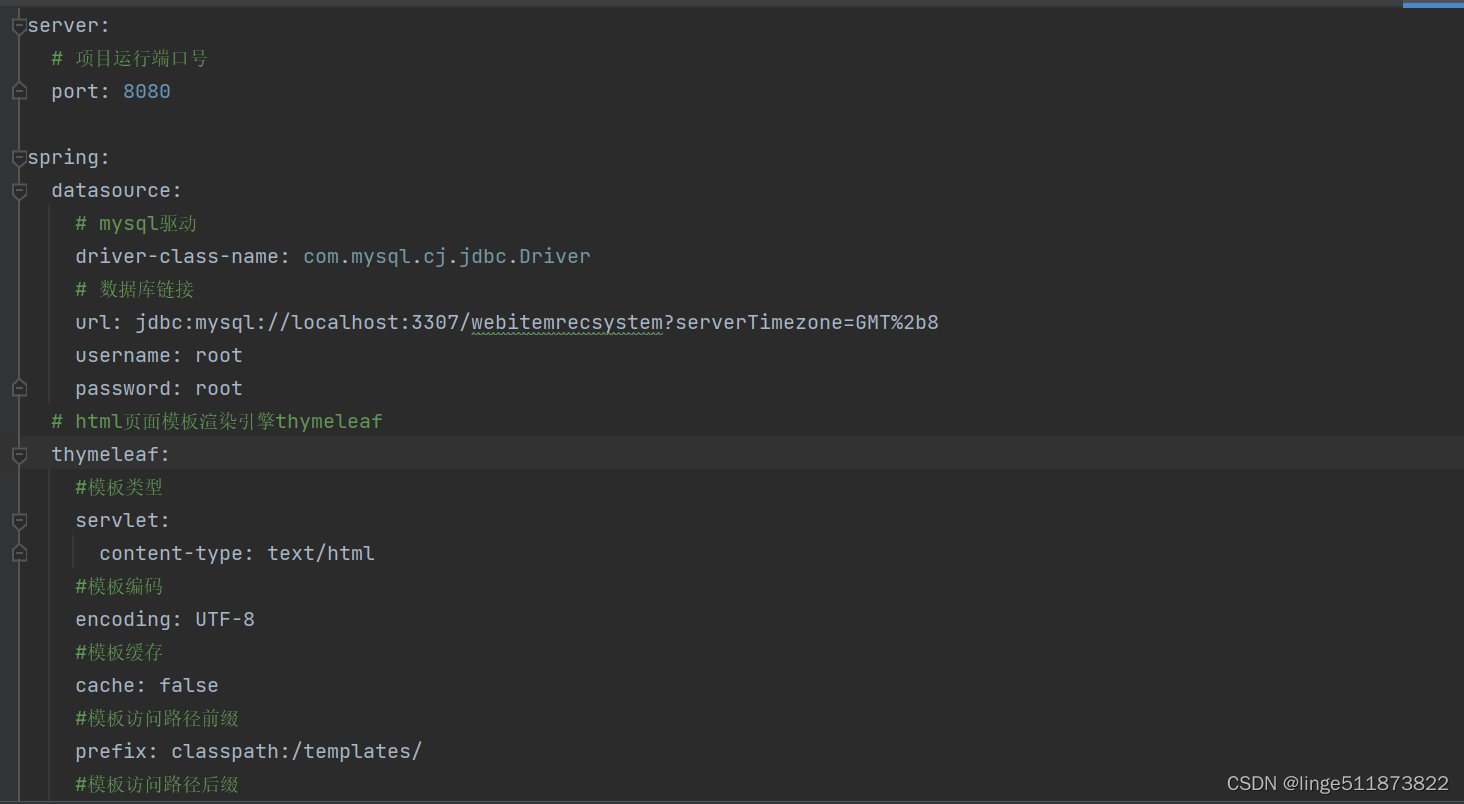The image size is (1464, 804).
Task: Click the fold-end marker beside port: 8080
Action: click(x=18, y=91)
